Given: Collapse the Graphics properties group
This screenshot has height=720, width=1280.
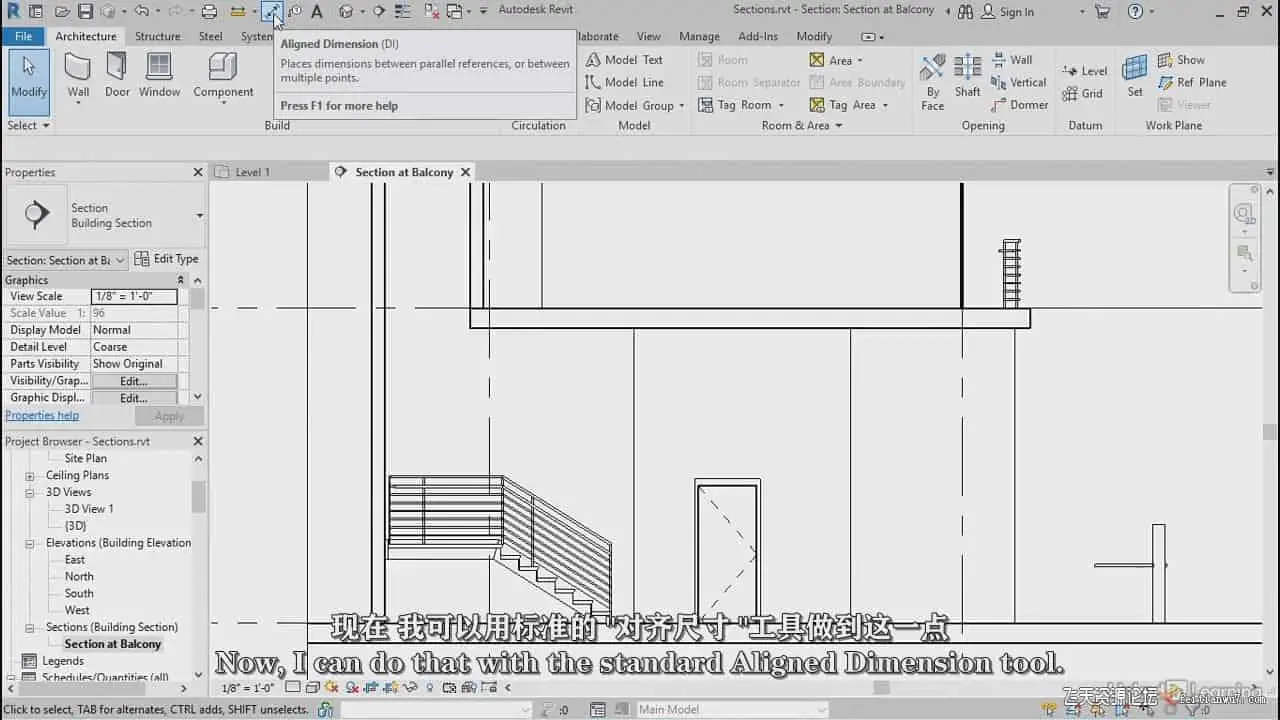Looking at the screenshot, I should (x=181, y=280).
